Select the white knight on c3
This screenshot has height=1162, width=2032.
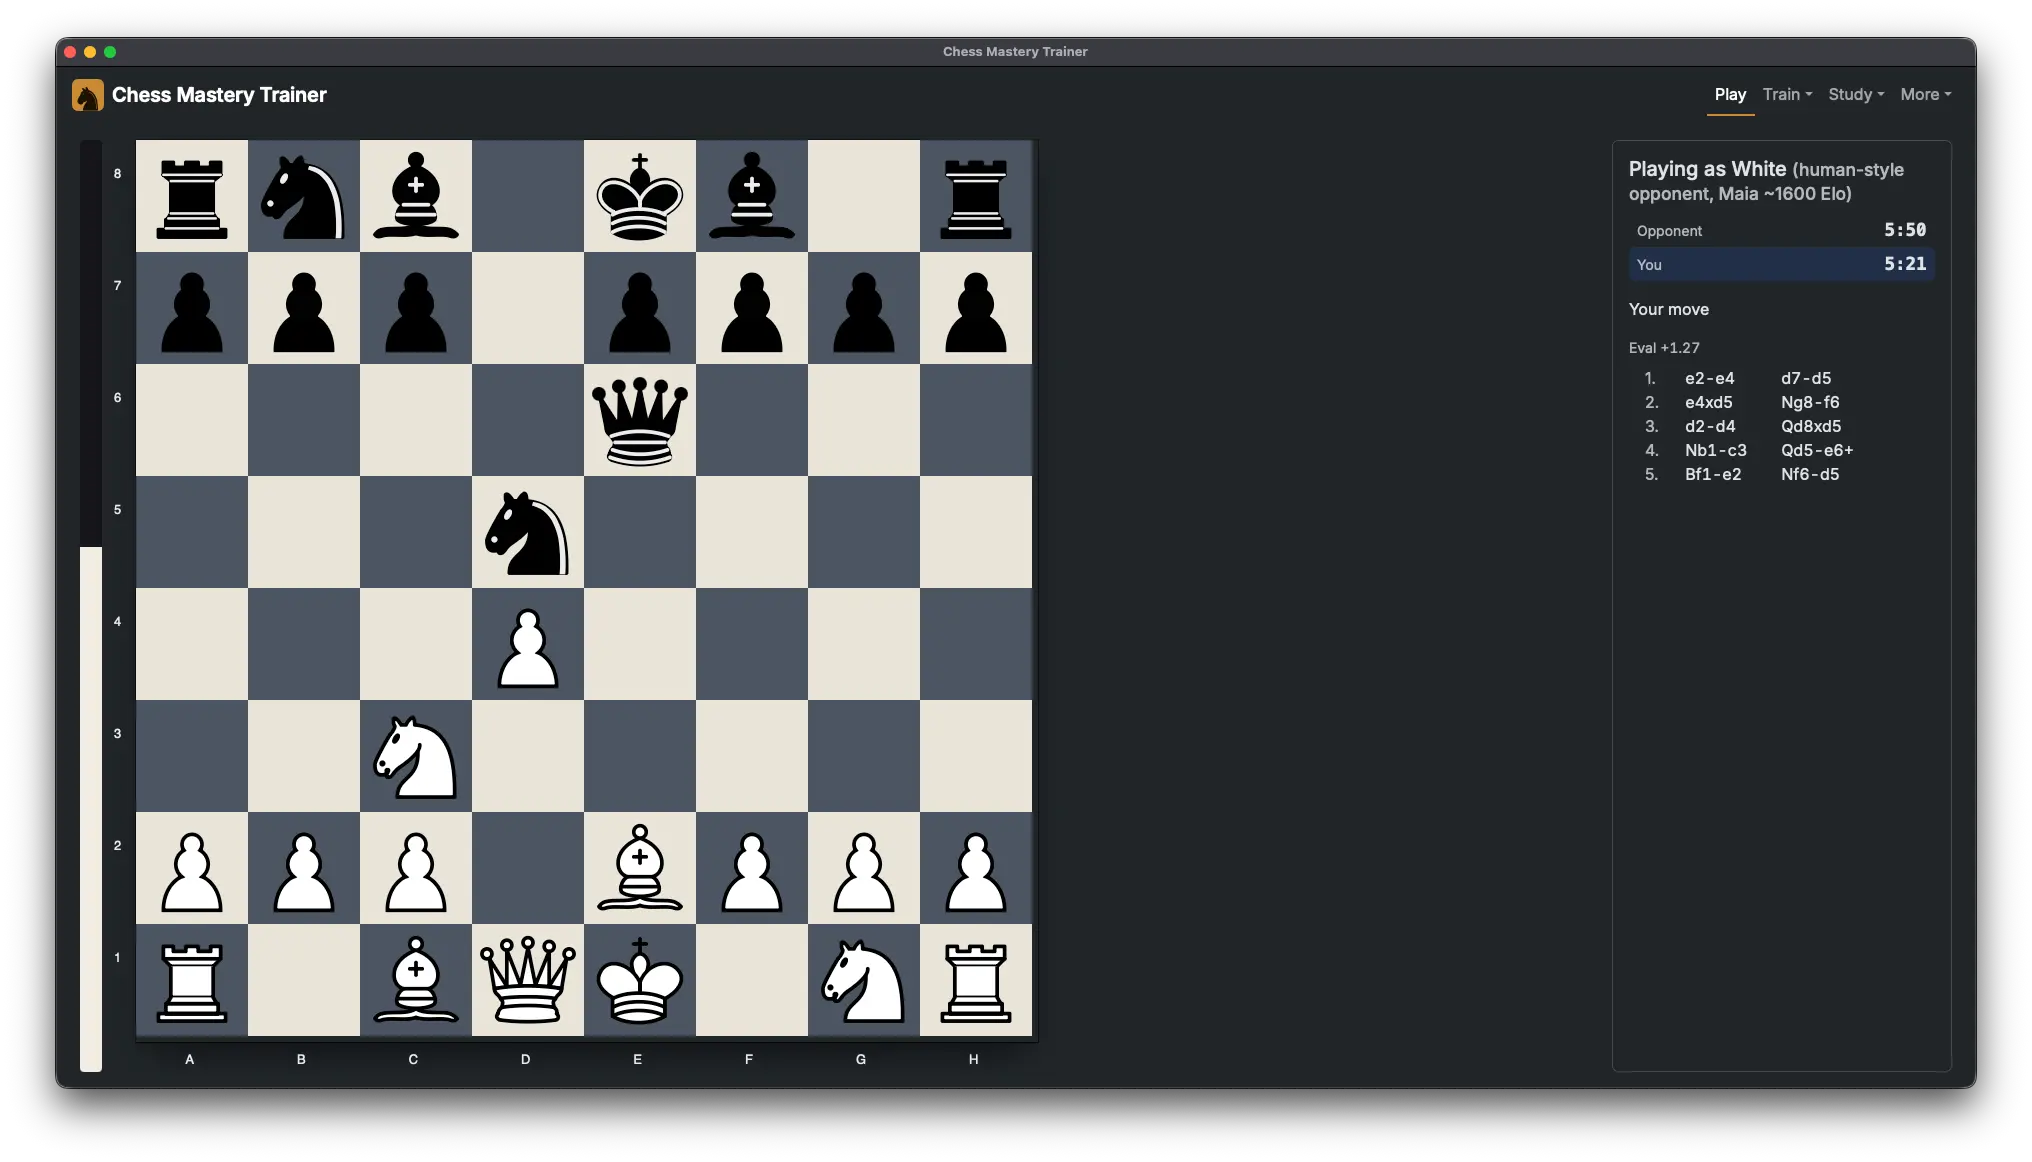pyautogui.click(x=416, y=756)
